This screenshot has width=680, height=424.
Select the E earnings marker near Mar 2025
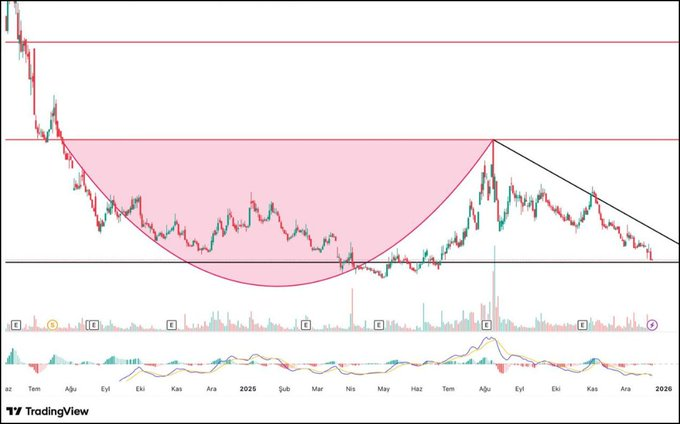pyautogui.click(x=306, y=324)
